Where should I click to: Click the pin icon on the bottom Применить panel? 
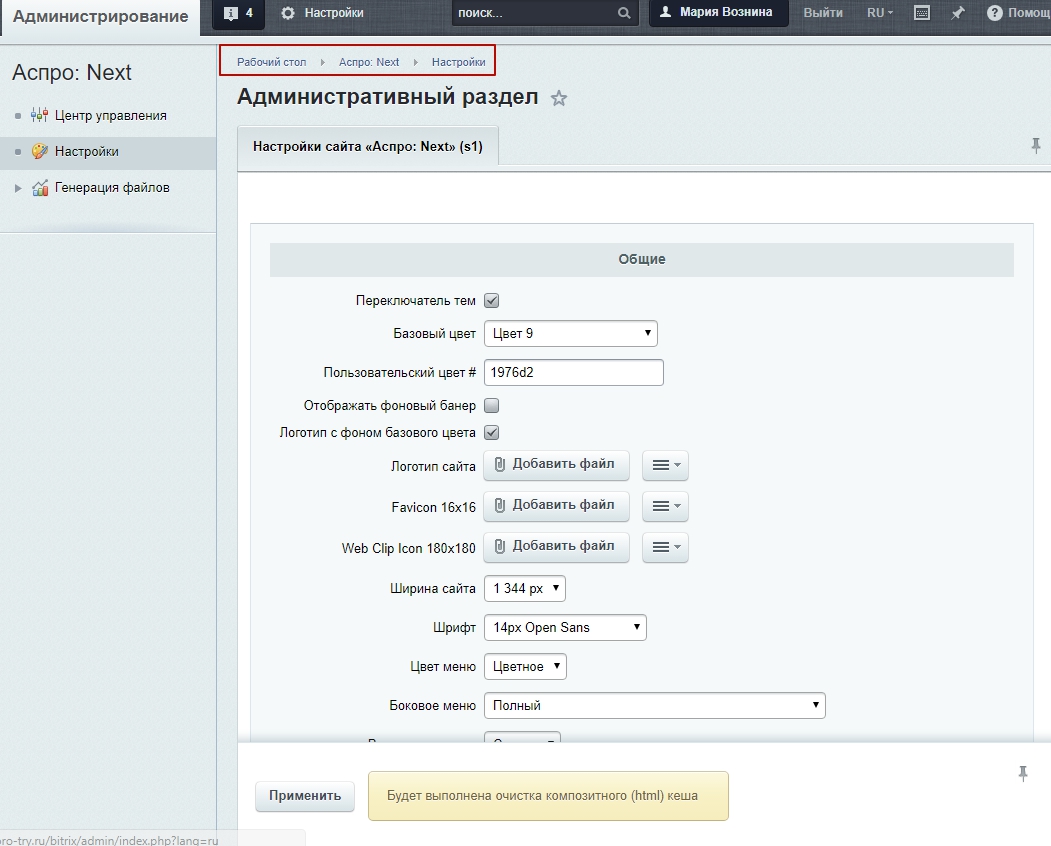1023,774
